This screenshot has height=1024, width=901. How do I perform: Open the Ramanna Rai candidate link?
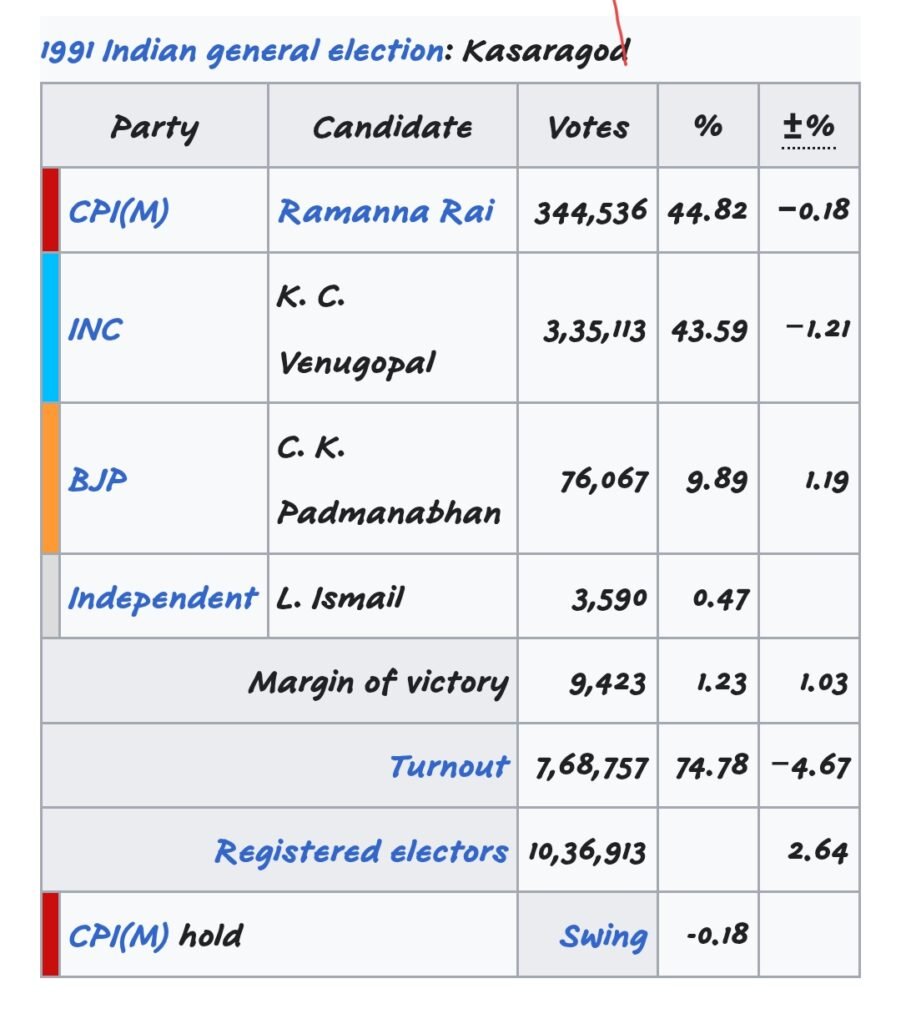coord(386,211)
